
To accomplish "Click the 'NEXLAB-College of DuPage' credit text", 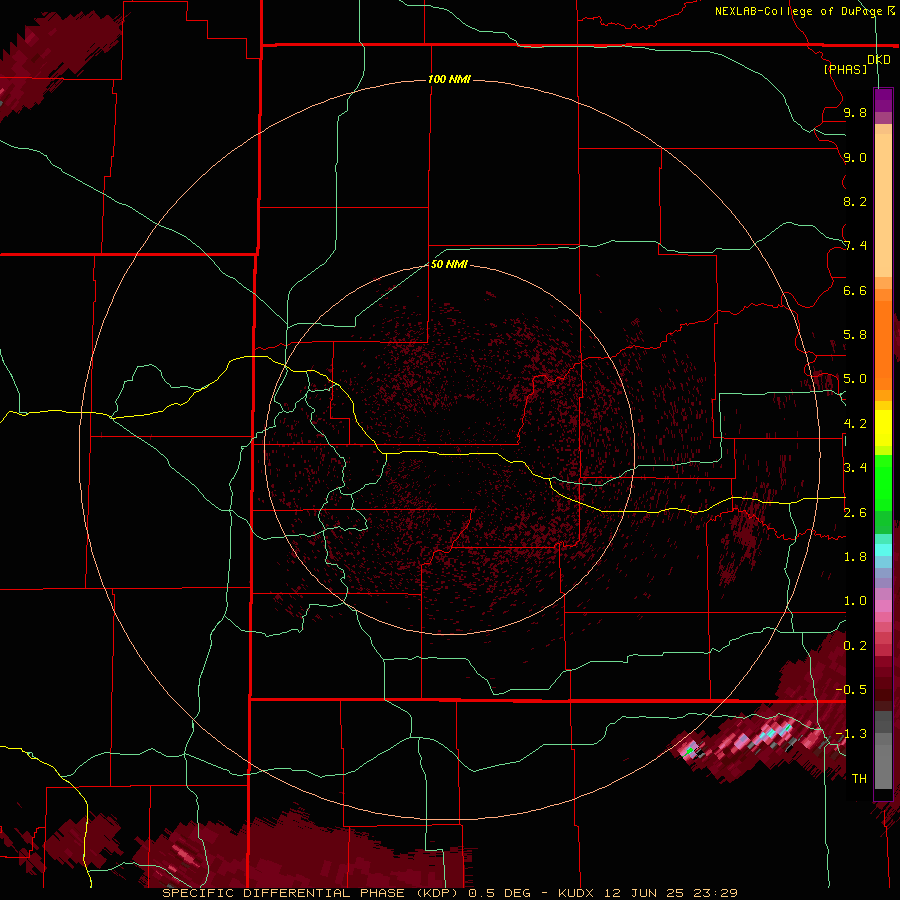I will (799, 11).
